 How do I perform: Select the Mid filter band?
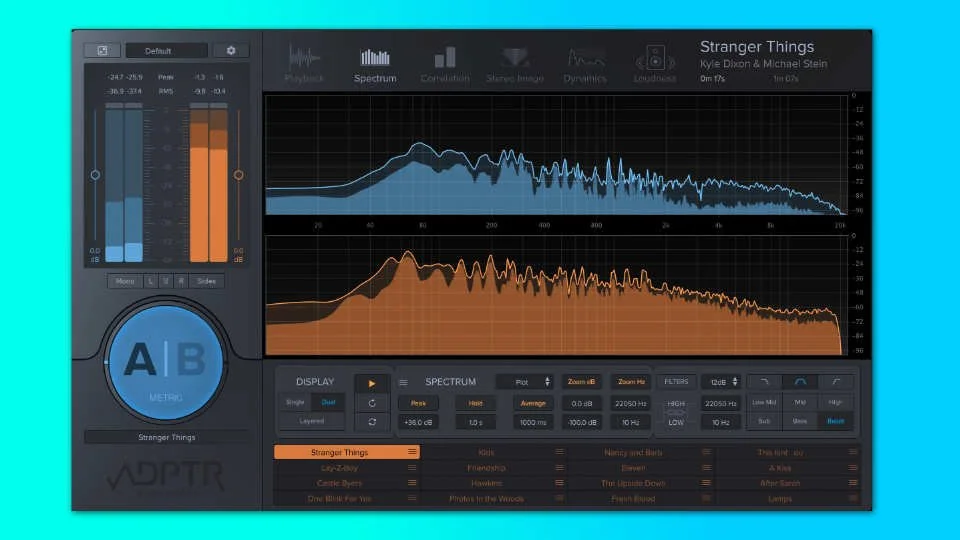800,402
